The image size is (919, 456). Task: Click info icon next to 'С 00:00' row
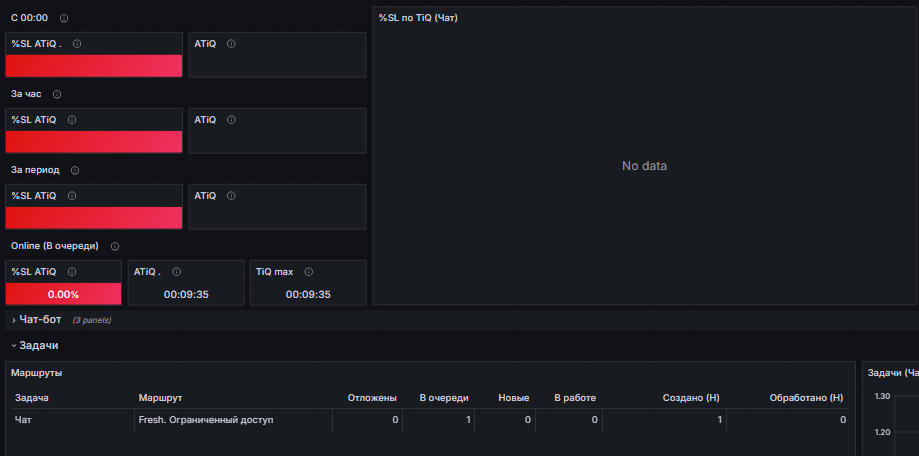[64, 18]
